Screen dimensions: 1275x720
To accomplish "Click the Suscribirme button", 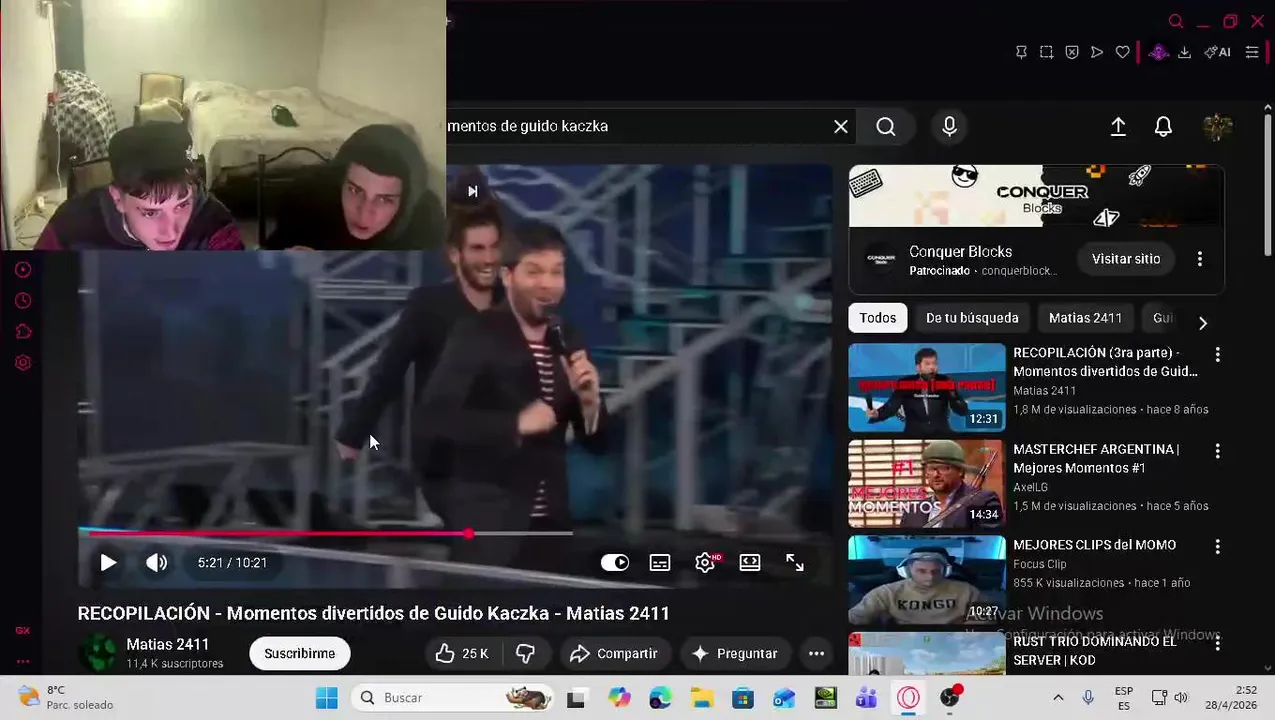I will coord(299,653).
